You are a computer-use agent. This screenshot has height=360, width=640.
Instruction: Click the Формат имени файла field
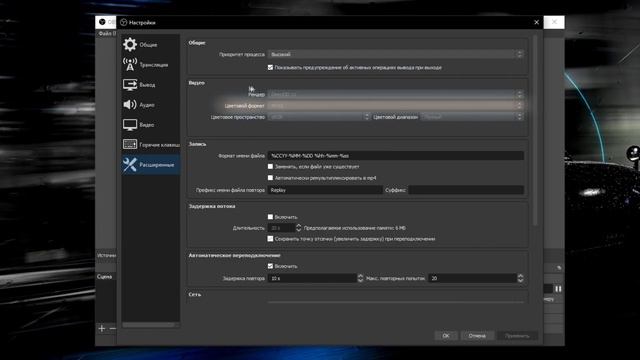[x=396, y=156]
